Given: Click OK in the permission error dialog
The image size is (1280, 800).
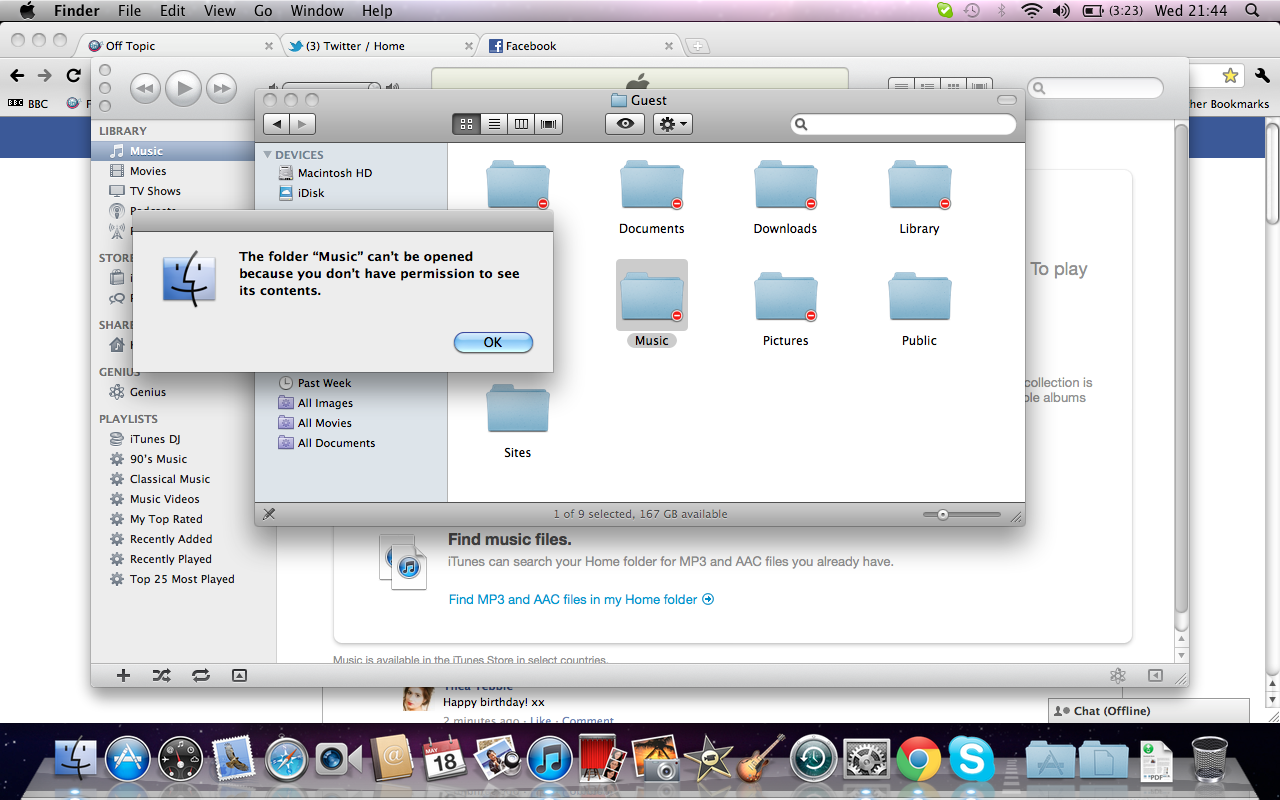Looking at the screenshot, I should point(493,342).
